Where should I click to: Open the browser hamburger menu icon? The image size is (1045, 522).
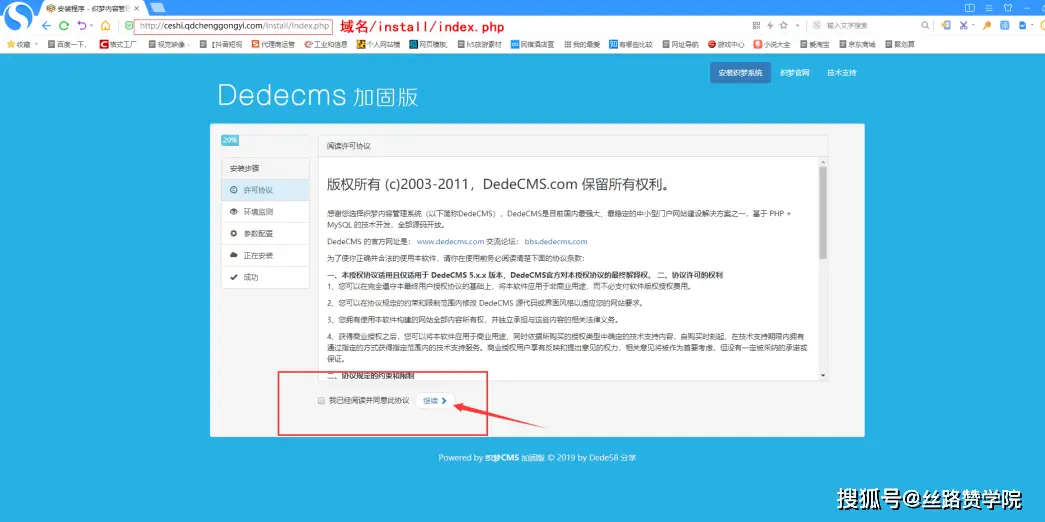pos(989,8)
